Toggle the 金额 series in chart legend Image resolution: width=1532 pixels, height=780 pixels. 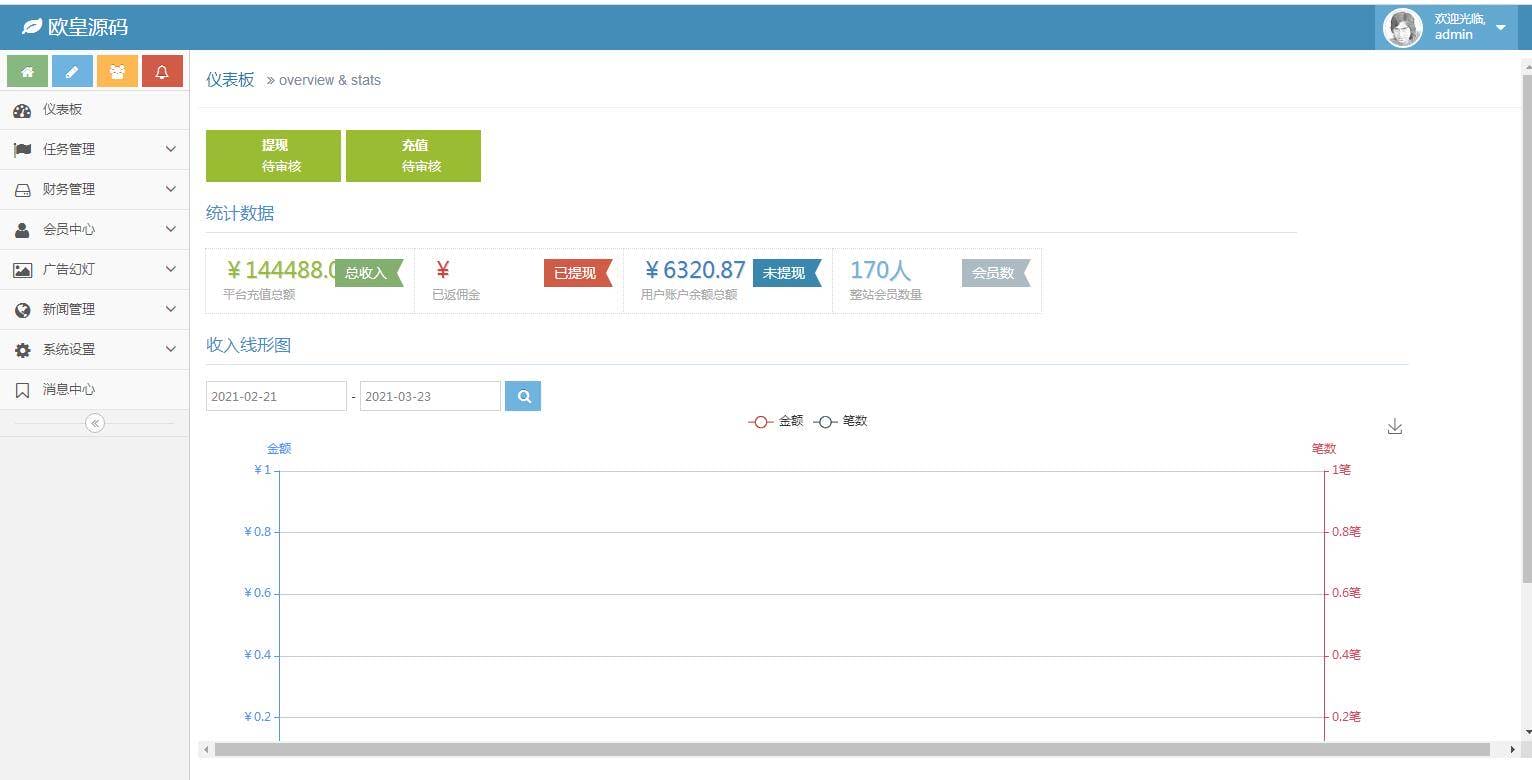pos(777,422)
